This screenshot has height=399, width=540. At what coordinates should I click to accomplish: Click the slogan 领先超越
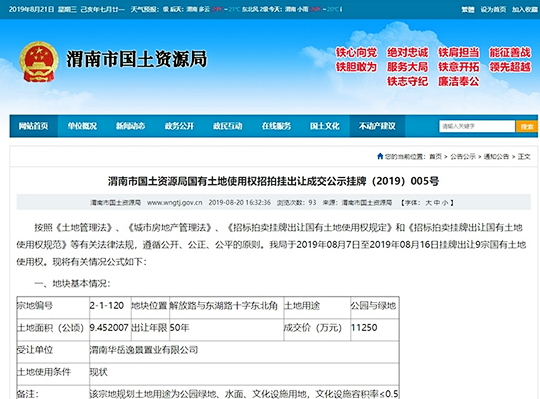(x=510, y=67)
